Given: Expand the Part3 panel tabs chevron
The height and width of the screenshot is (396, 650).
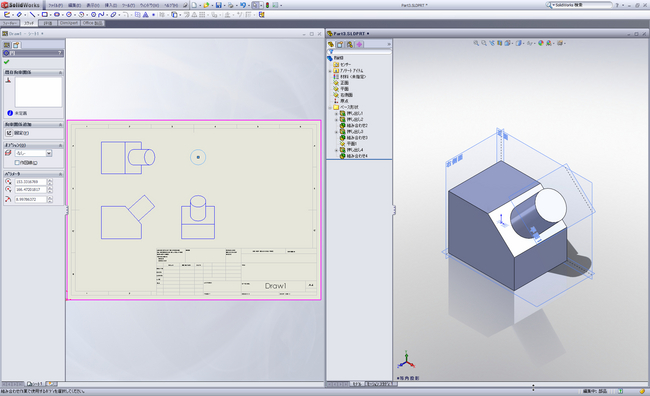Looking at the screenshot, I should [x=389, y=44].
